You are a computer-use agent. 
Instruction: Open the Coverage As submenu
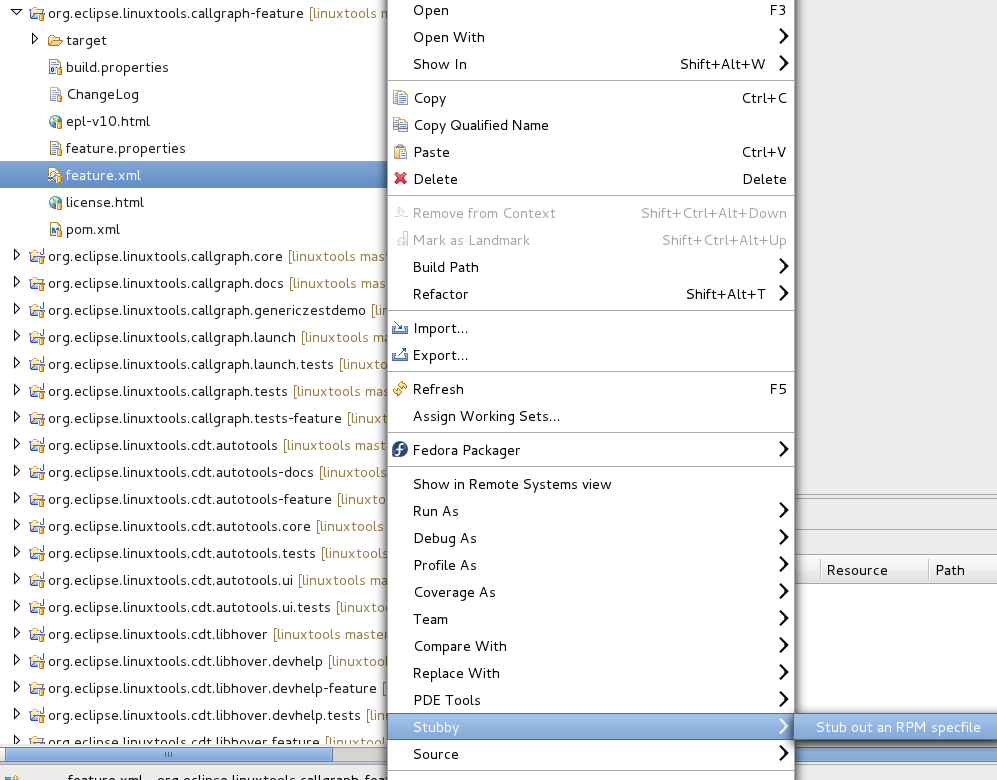(591, 592)
